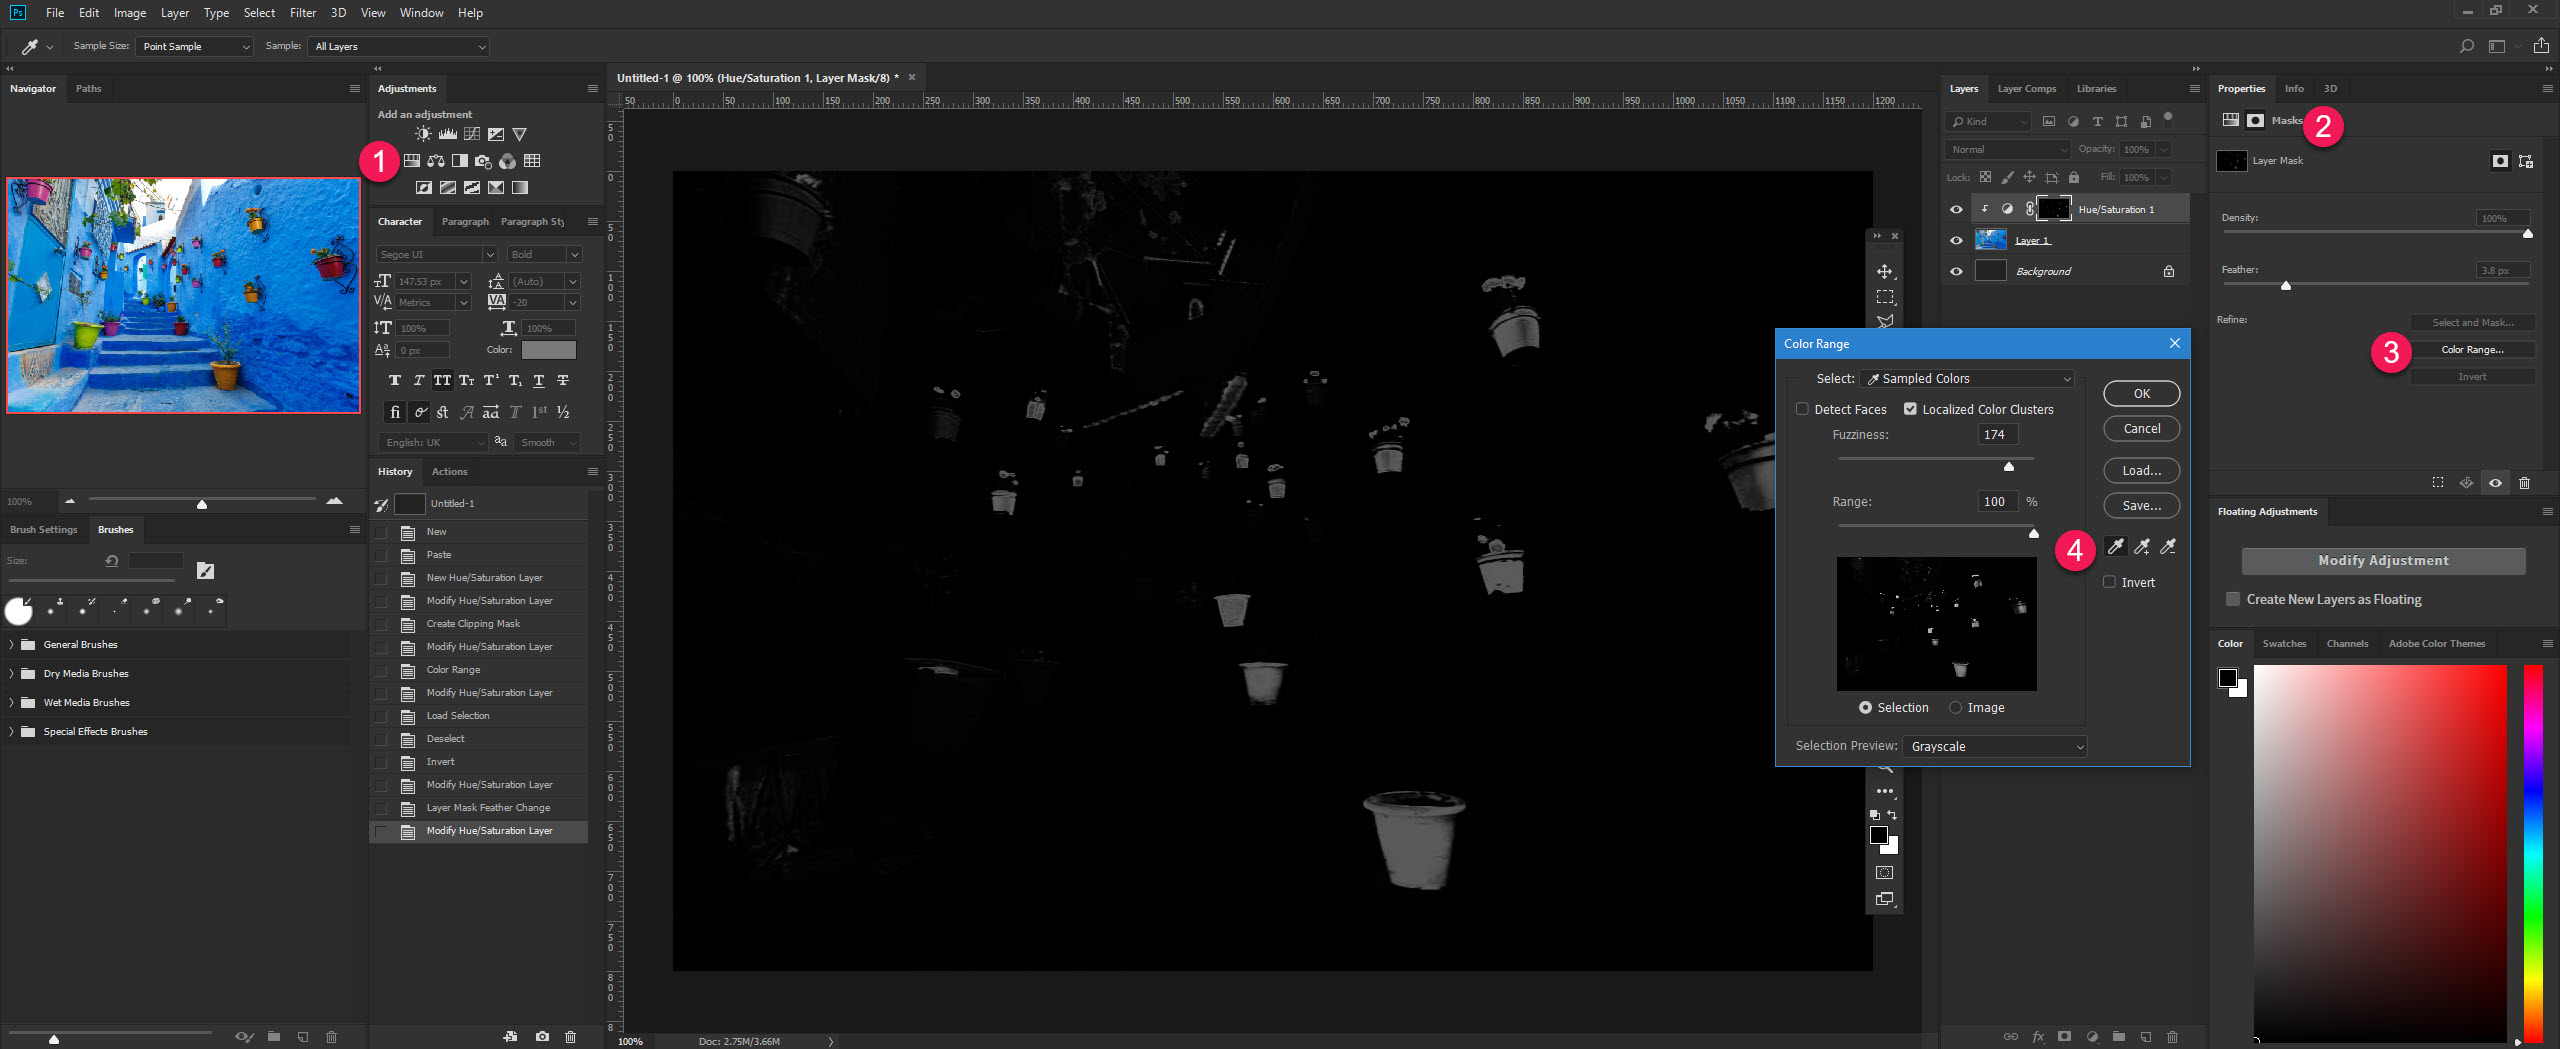
Task: Hide Layer 1 visibility eye
Action: [x=1956, y=240]
